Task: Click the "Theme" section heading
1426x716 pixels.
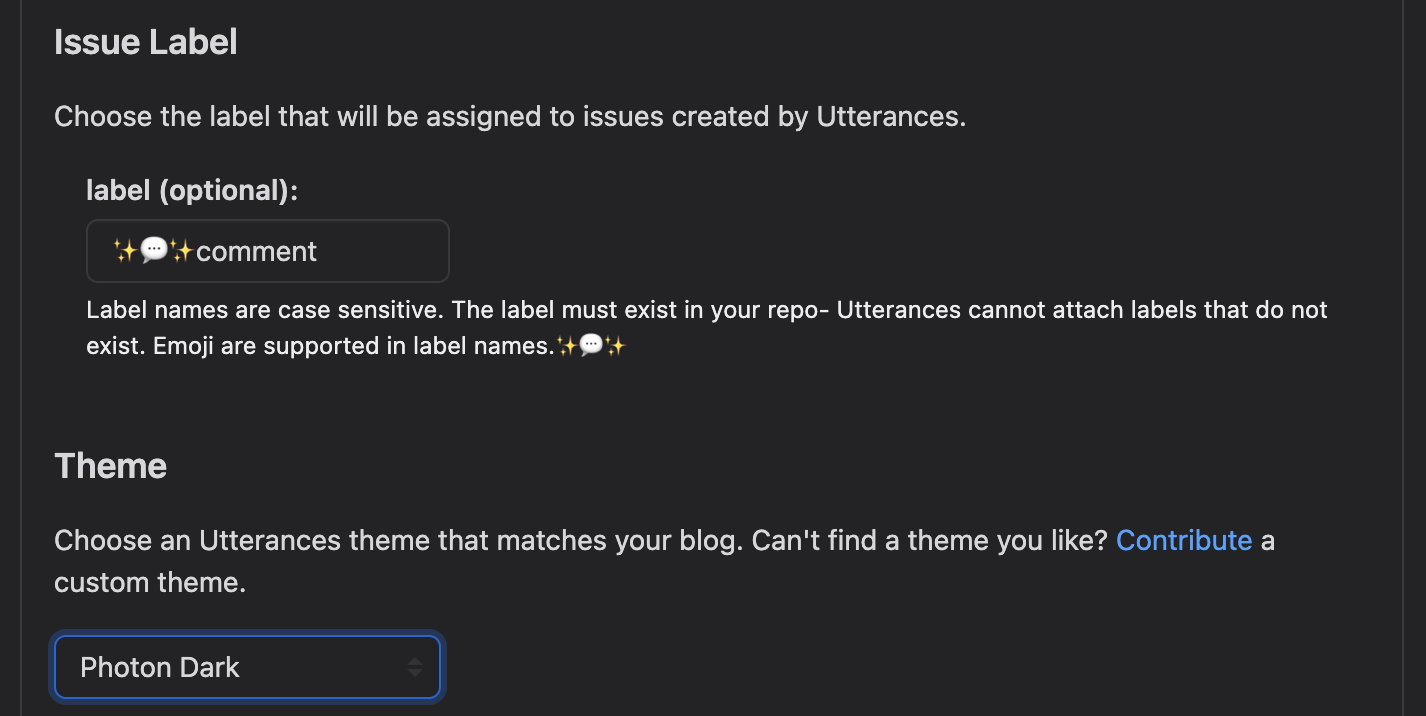Action: 110,466
